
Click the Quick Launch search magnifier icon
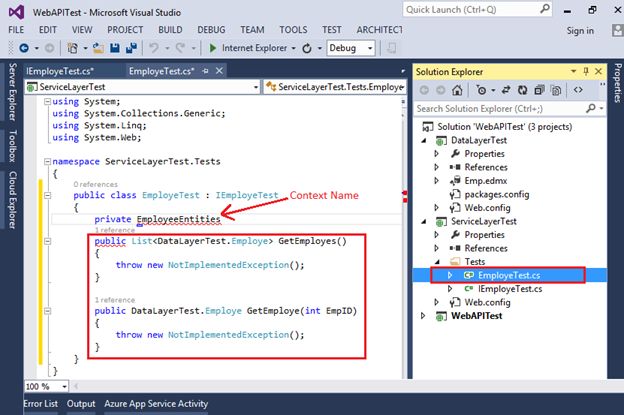(x=545, y=9)
